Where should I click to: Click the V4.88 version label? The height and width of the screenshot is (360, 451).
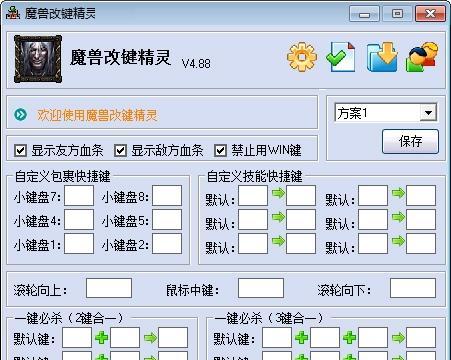(x=196, y=64)
